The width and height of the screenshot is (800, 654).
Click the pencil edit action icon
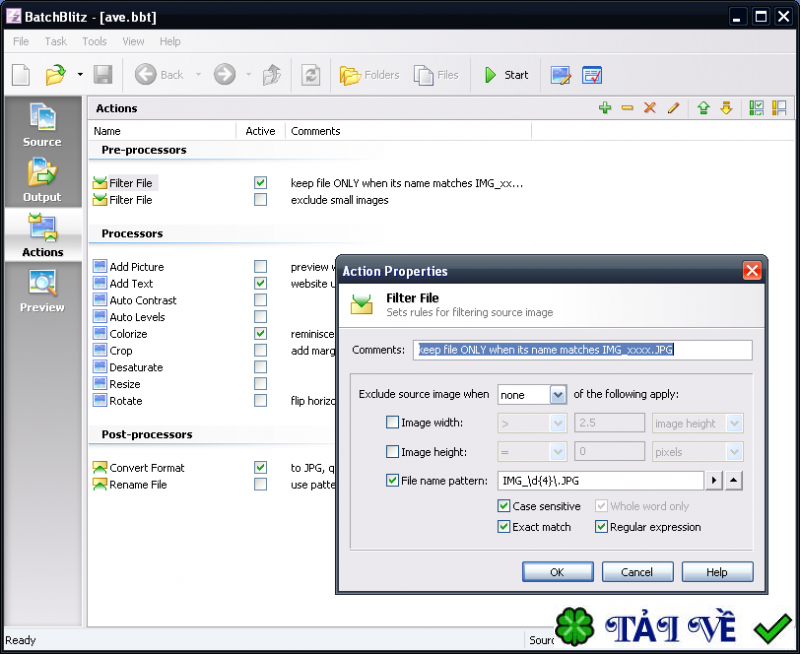pyautogui.click(x=673, y=108)
